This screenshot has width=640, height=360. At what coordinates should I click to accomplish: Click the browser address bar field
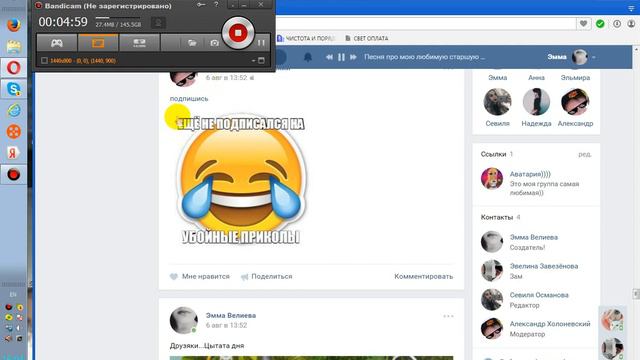tap(425, 24)
